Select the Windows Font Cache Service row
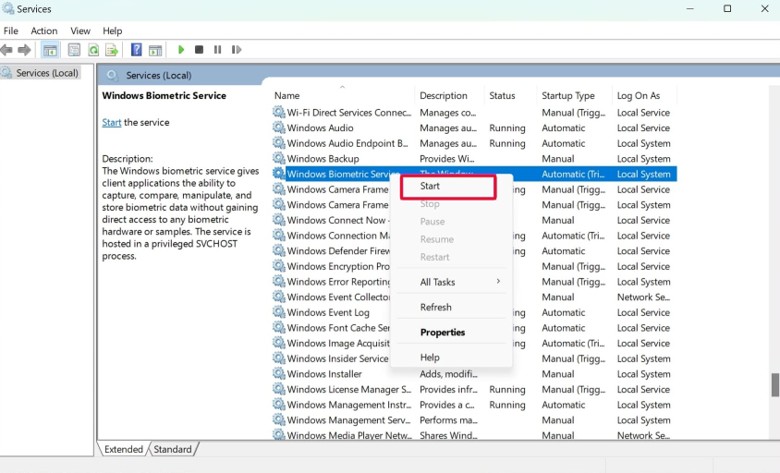This screenshot has width=780, height=473. 474,327
